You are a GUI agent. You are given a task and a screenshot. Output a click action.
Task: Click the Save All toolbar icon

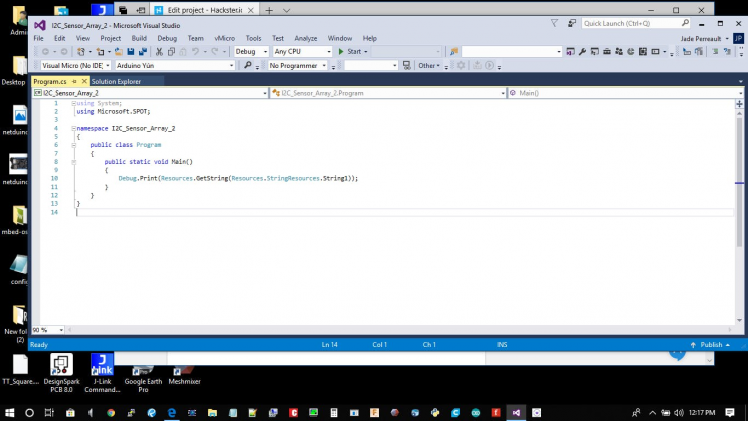(143, 51)
